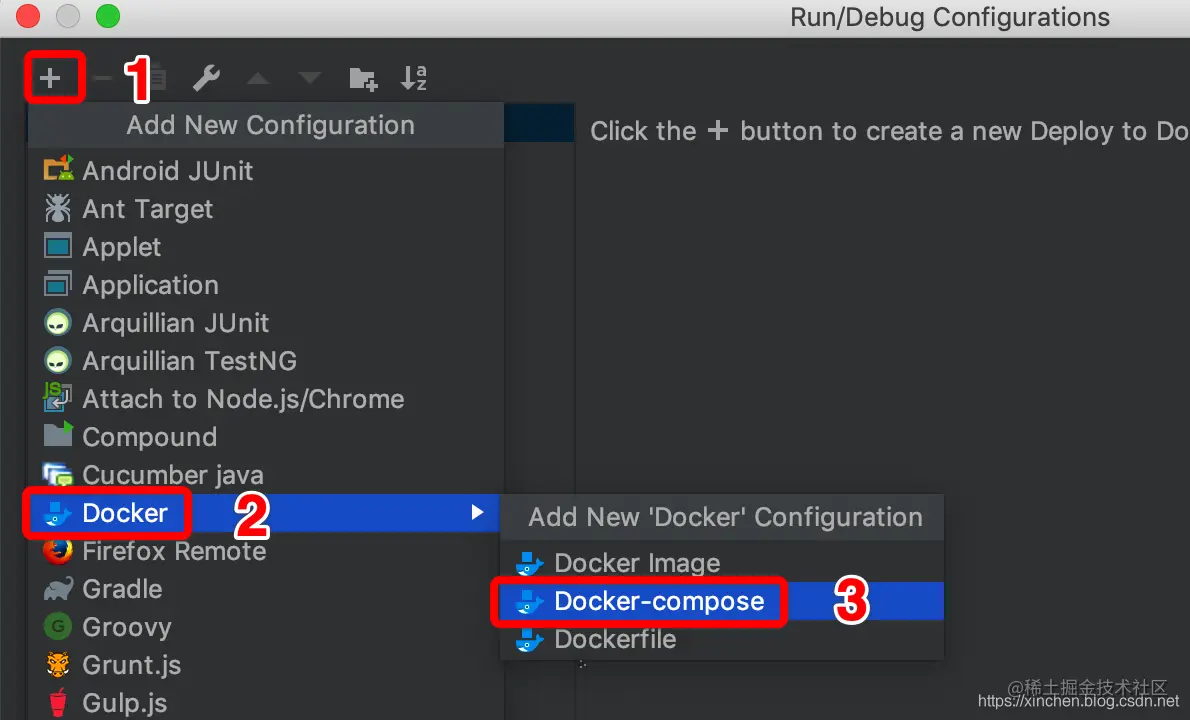Select "Gulp.js" configuration type
This screenshot has width=1190, height=720.
point(124,703)
